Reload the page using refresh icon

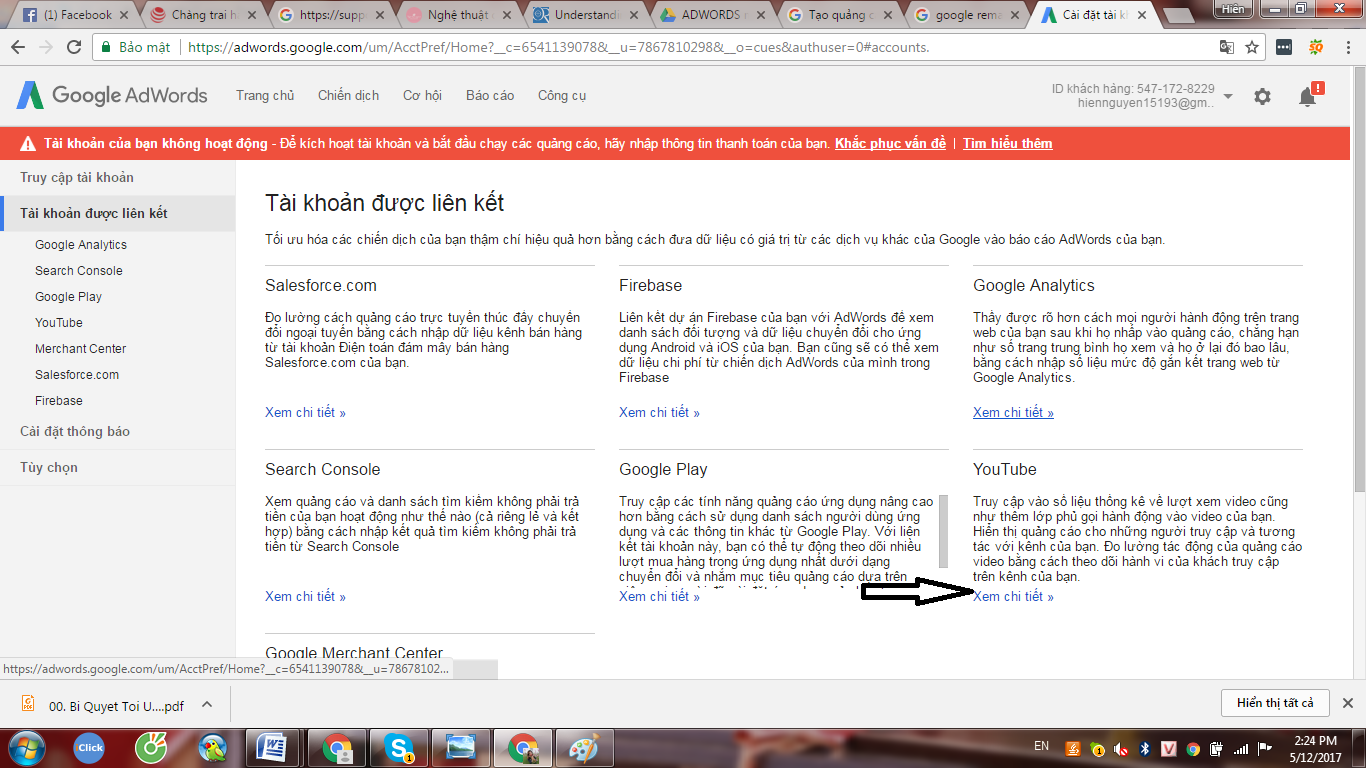[x=74, y=47]
